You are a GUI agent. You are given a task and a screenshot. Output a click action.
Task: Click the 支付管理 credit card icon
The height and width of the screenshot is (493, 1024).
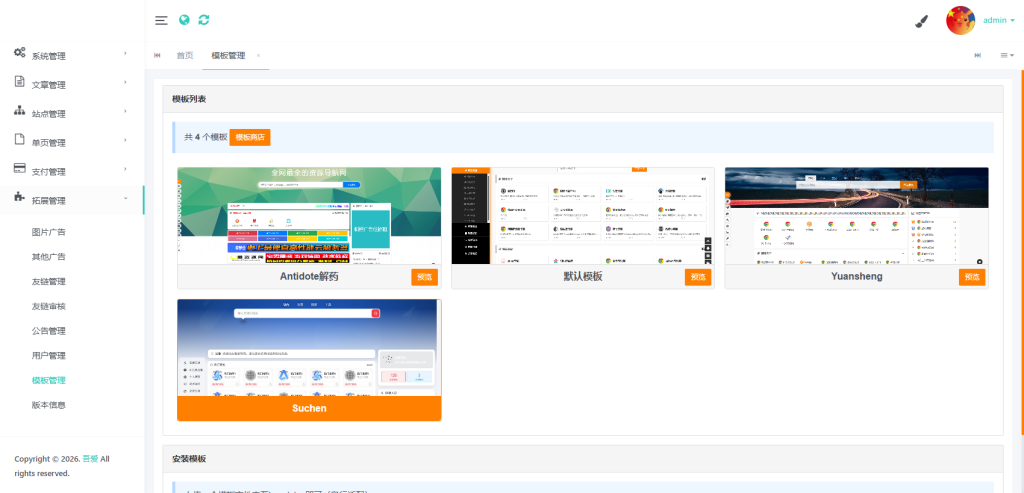(20, 168)
